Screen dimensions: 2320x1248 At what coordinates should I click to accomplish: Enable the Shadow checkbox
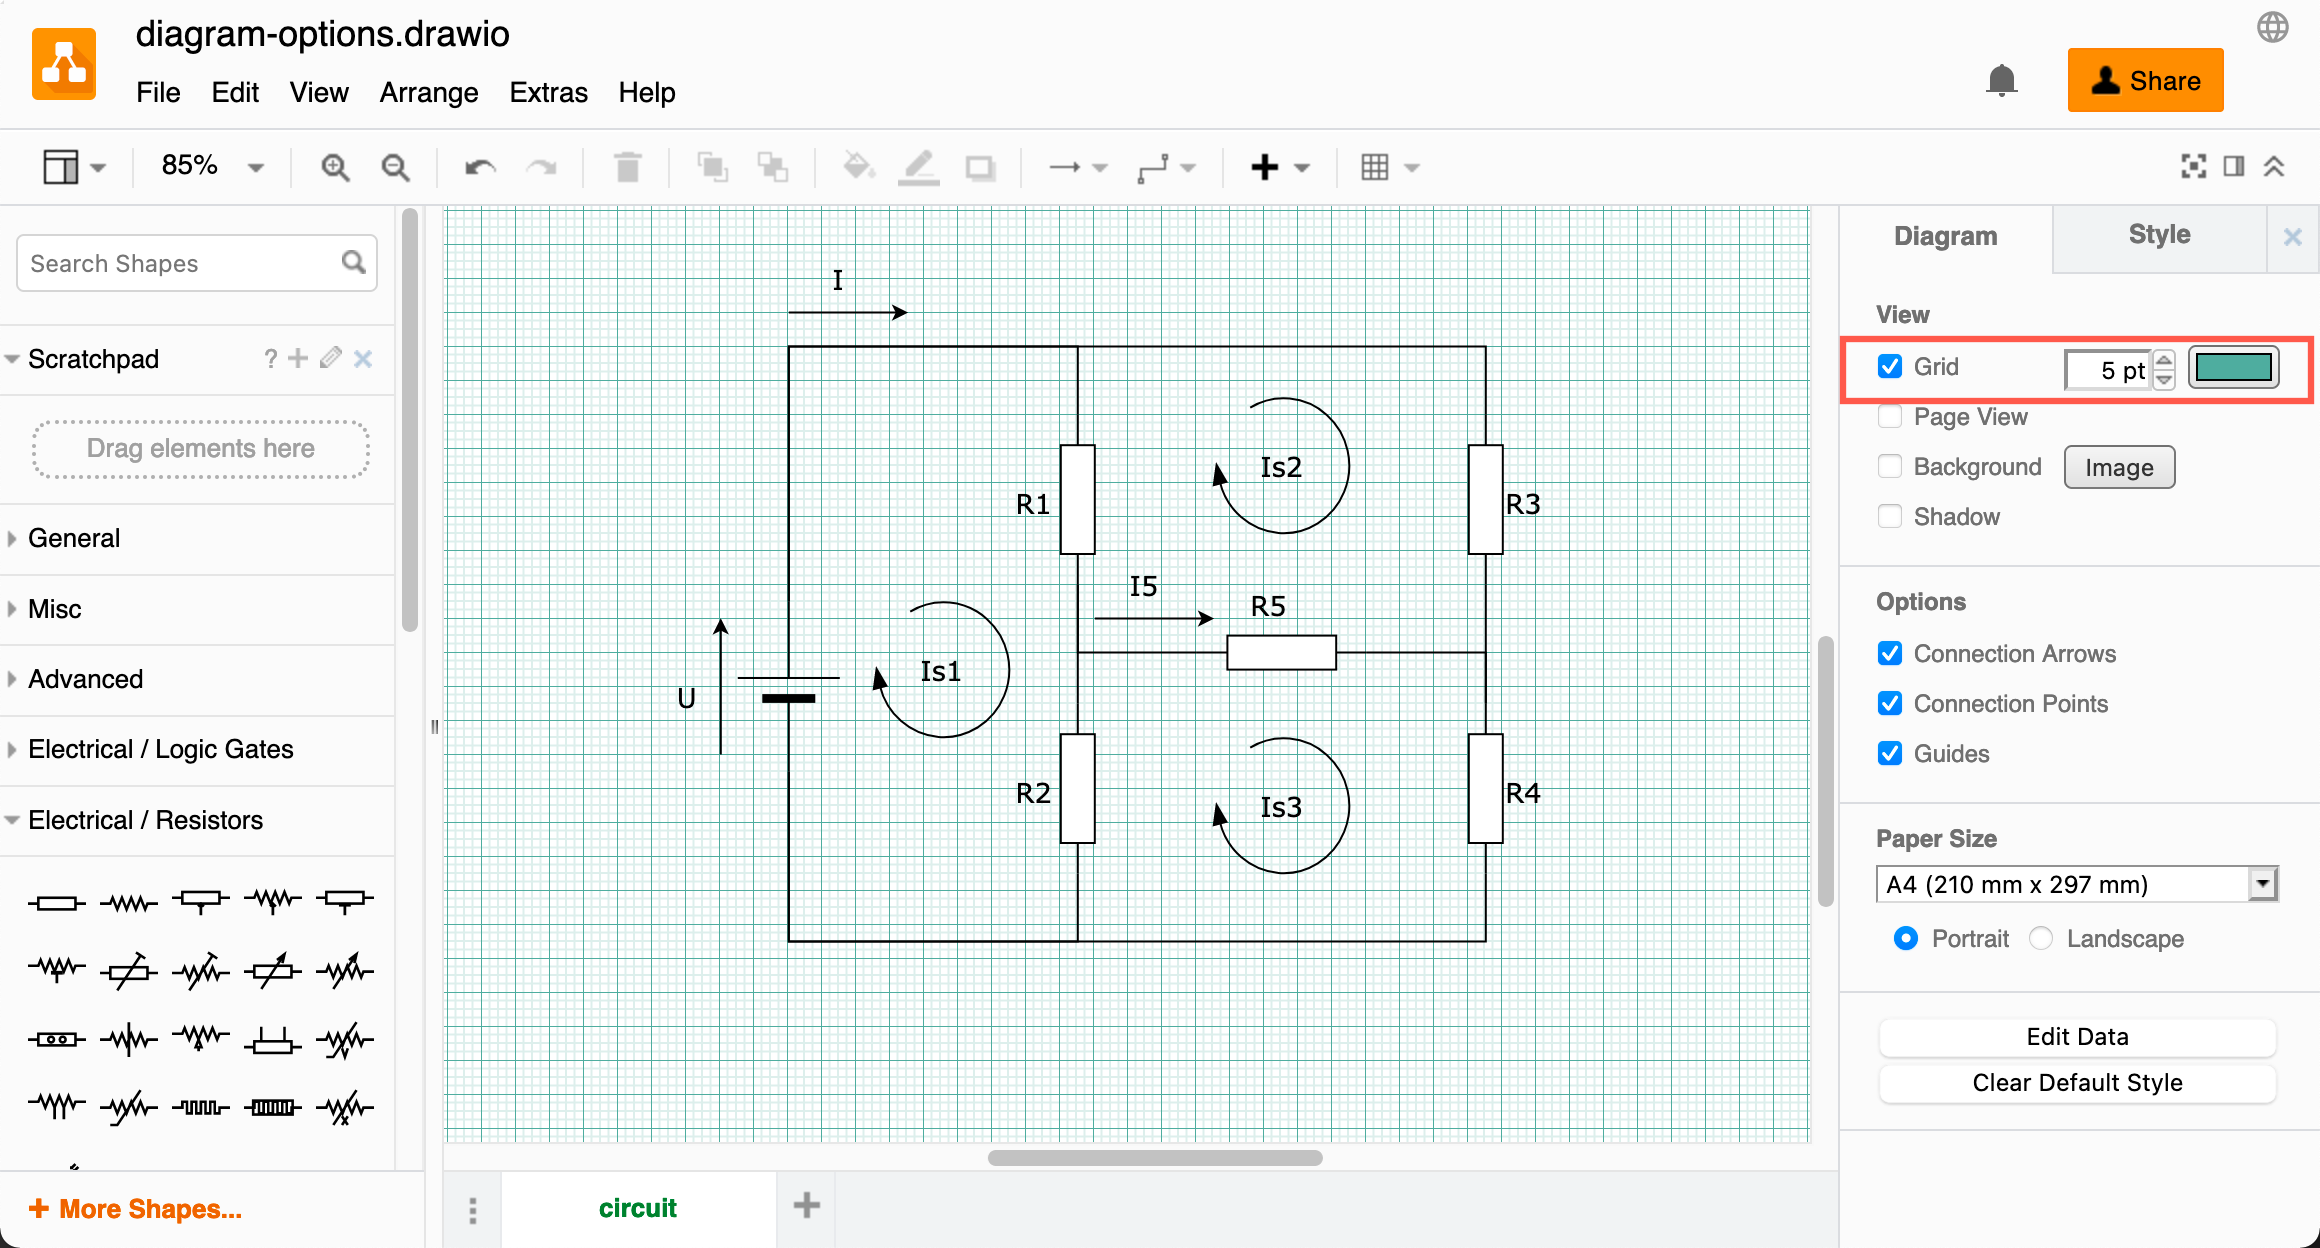[1889, 516]
